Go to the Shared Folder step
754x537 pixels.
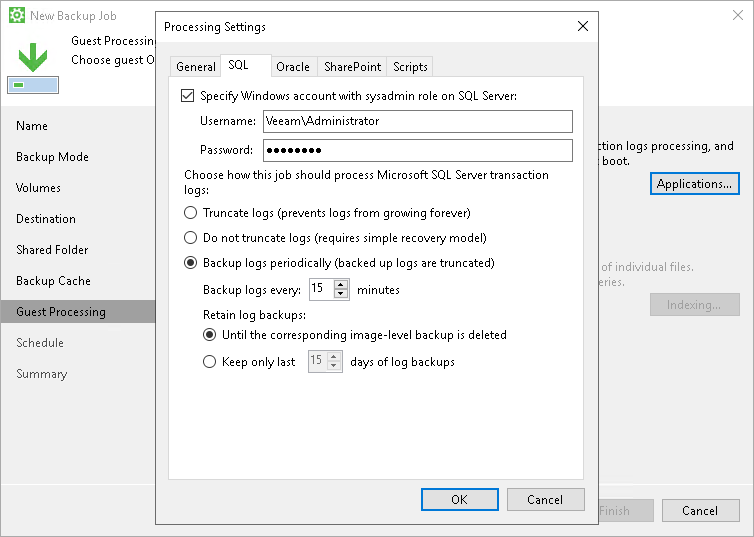pyautogui.click(x=52, y=250)
